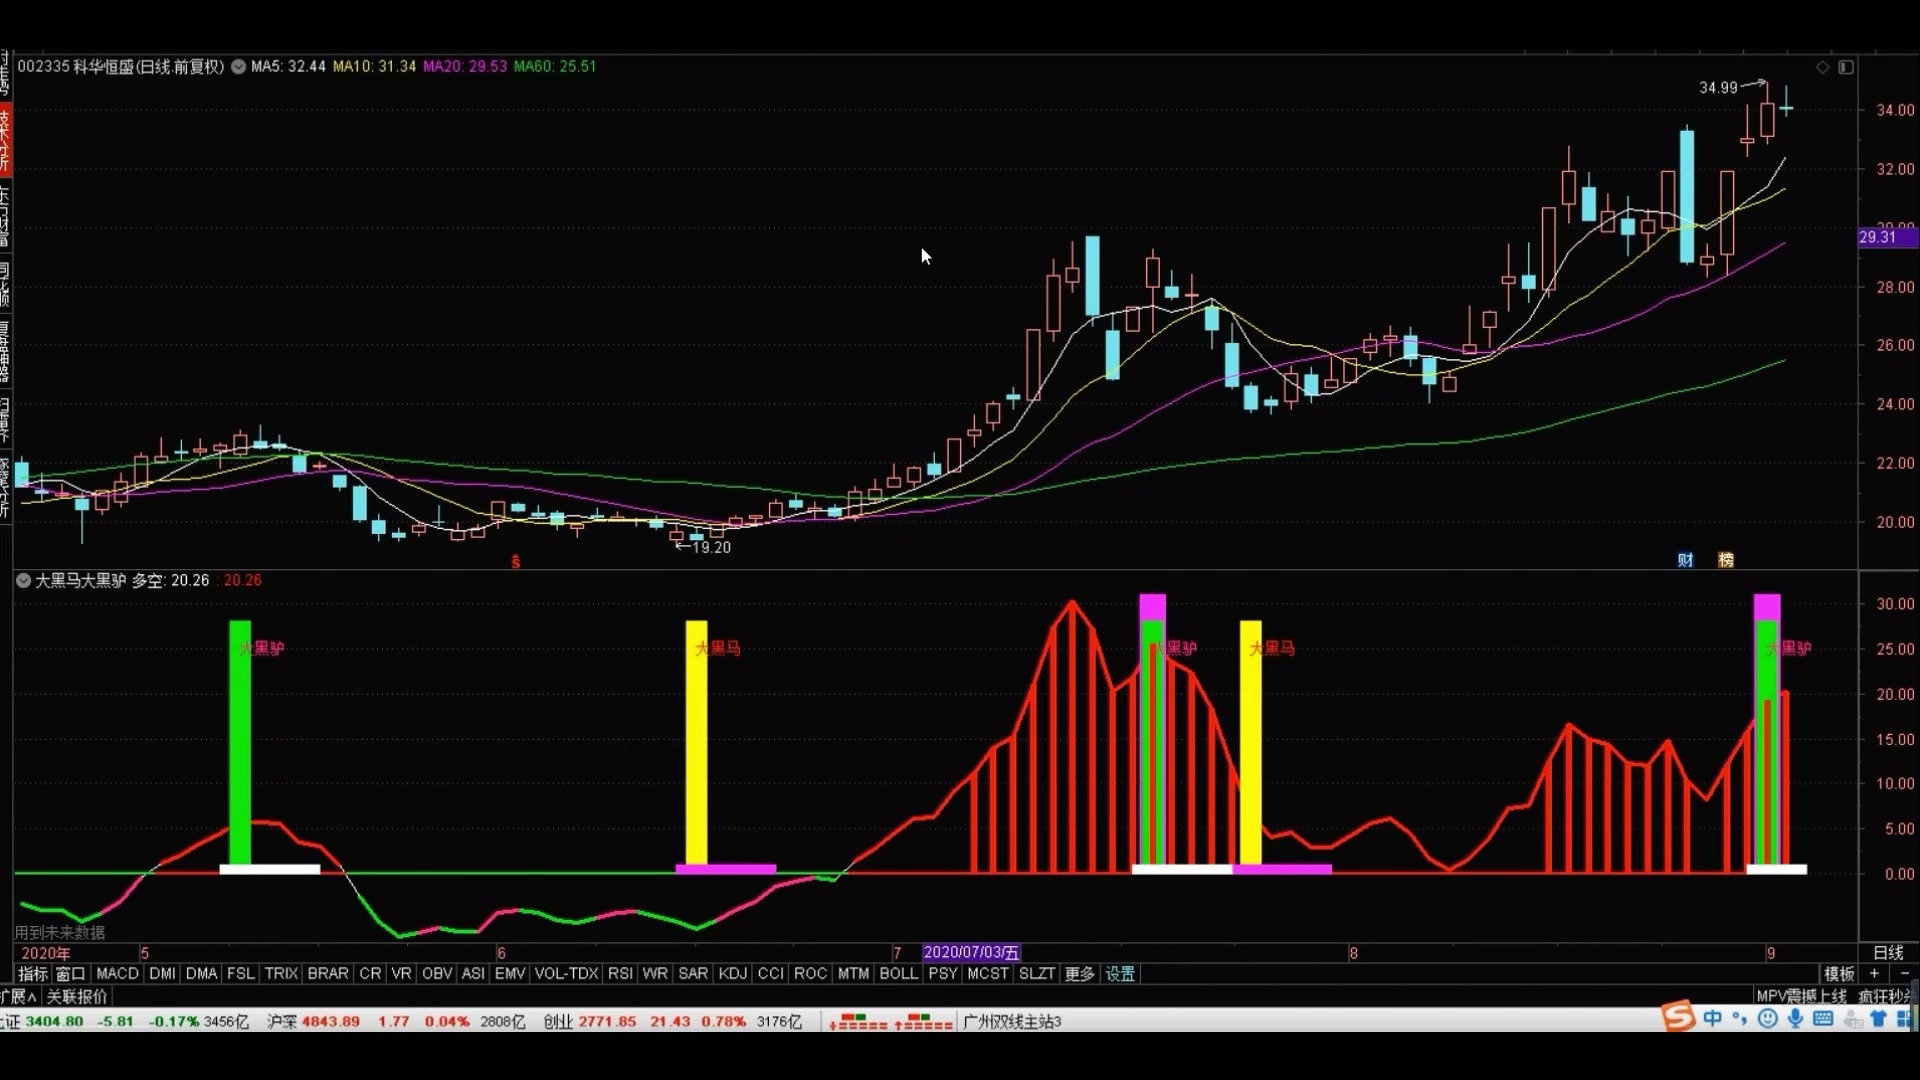This screenshot has width=1920, height=1080.
Task: Choose the MCST indicator
Action: pyautogui.click(x=988, y=973)
